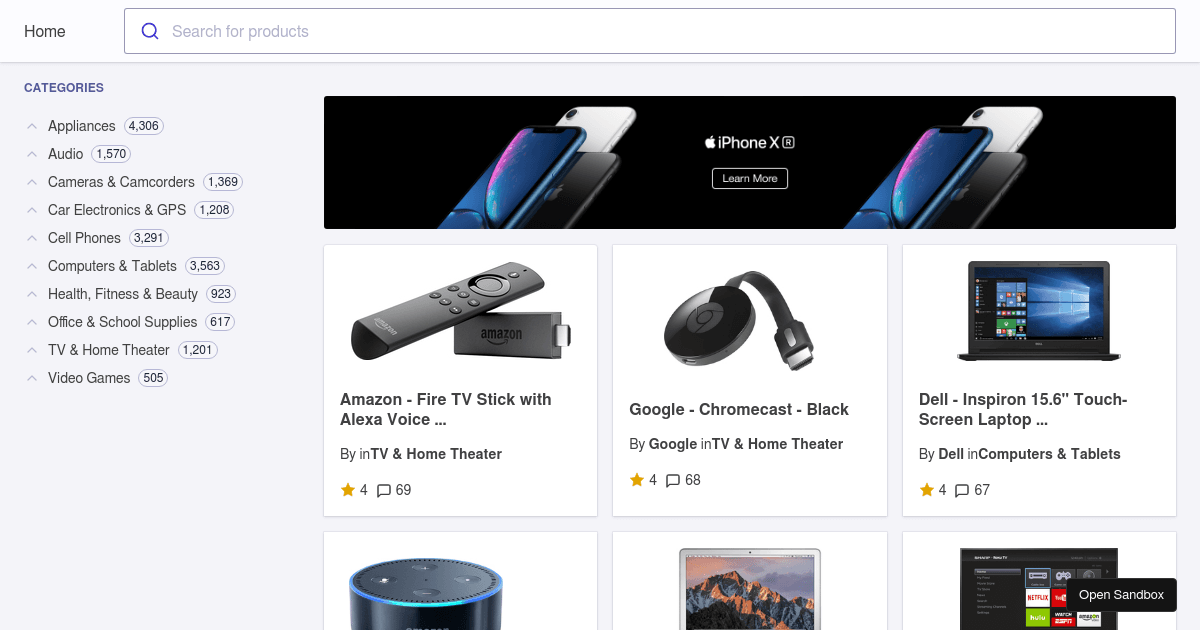1200x630 pixels.
Task: Click the star icon on the Chromecast card
Action: click(x=637, y=480)
